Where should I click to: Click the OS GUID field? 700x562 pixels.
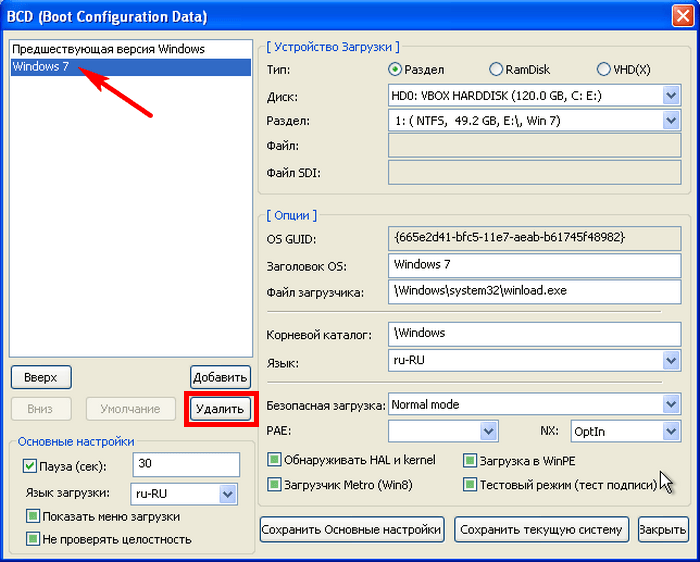pyautogui.click(x=534, y=238)
